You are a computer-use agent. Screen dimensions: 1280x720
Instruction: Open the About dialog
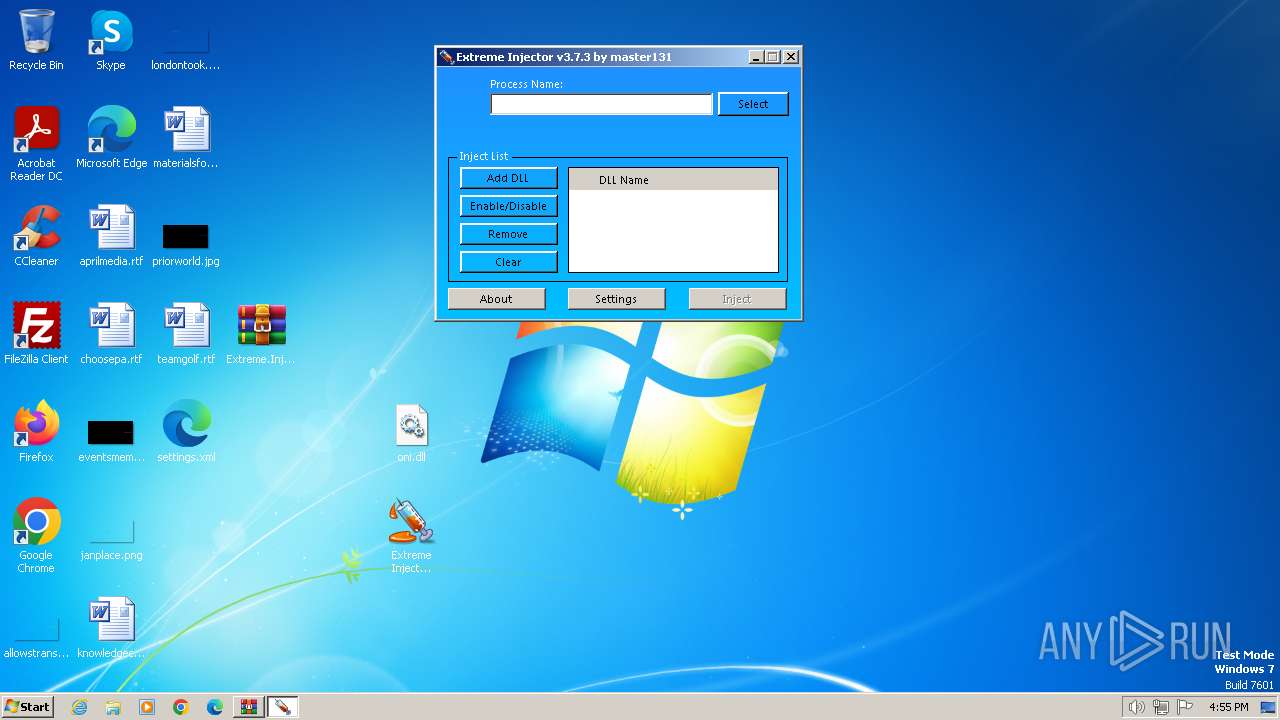click(x=496, y=299)
